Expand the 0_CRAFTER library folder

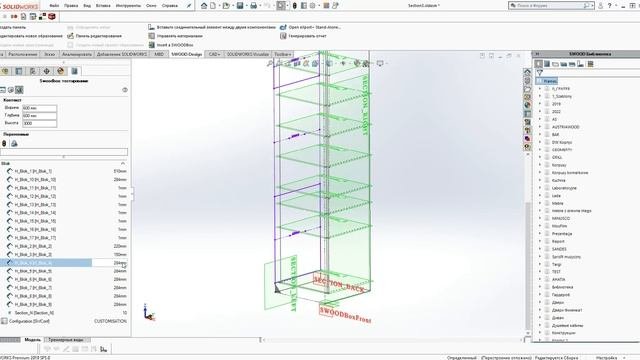540,89
